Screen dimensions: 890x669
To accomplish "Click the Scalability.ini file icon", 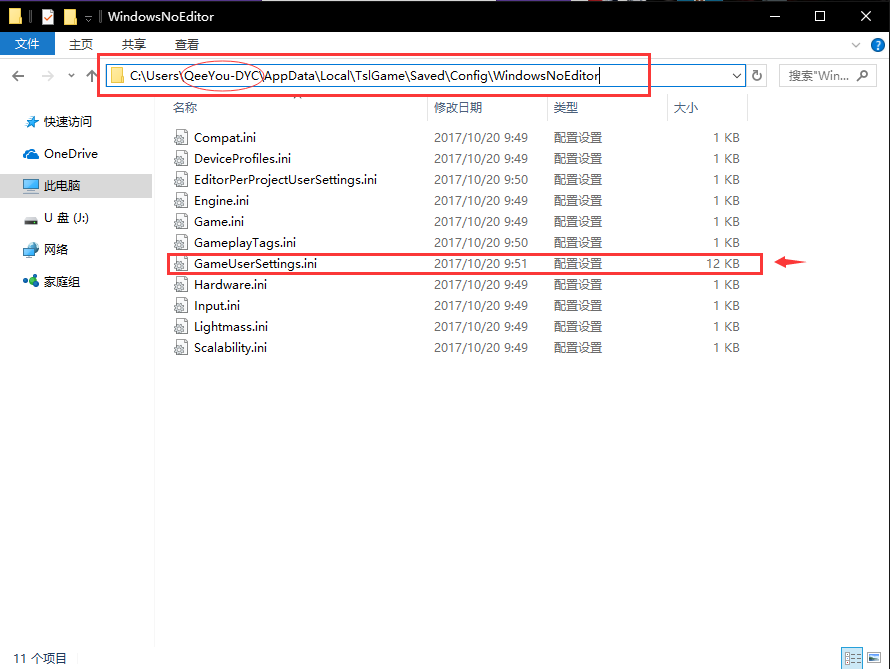I will pos(180,348).
